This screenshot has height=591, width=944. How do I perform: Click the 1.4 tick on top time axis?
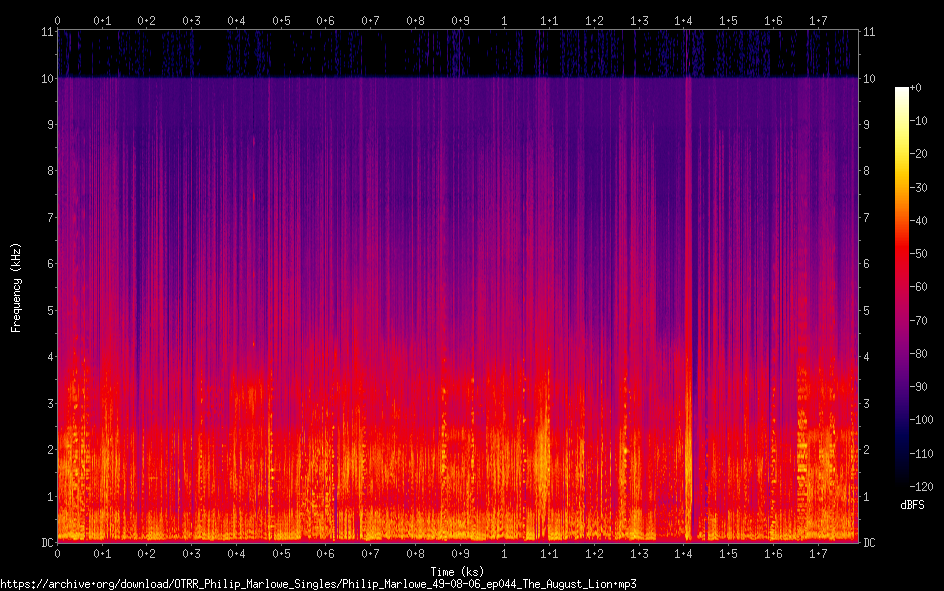click(683, 20)
